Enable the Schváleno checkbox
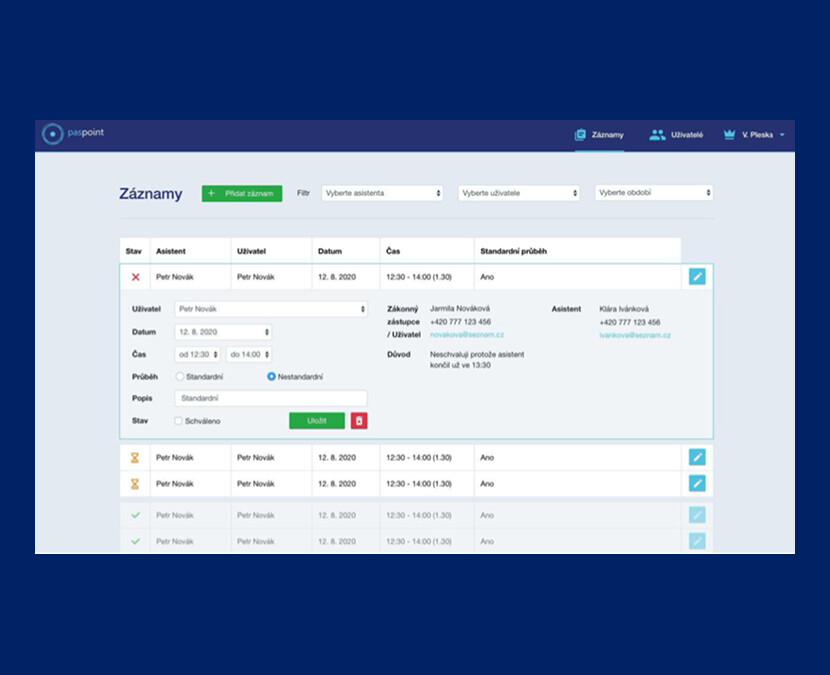 point(179,421)
